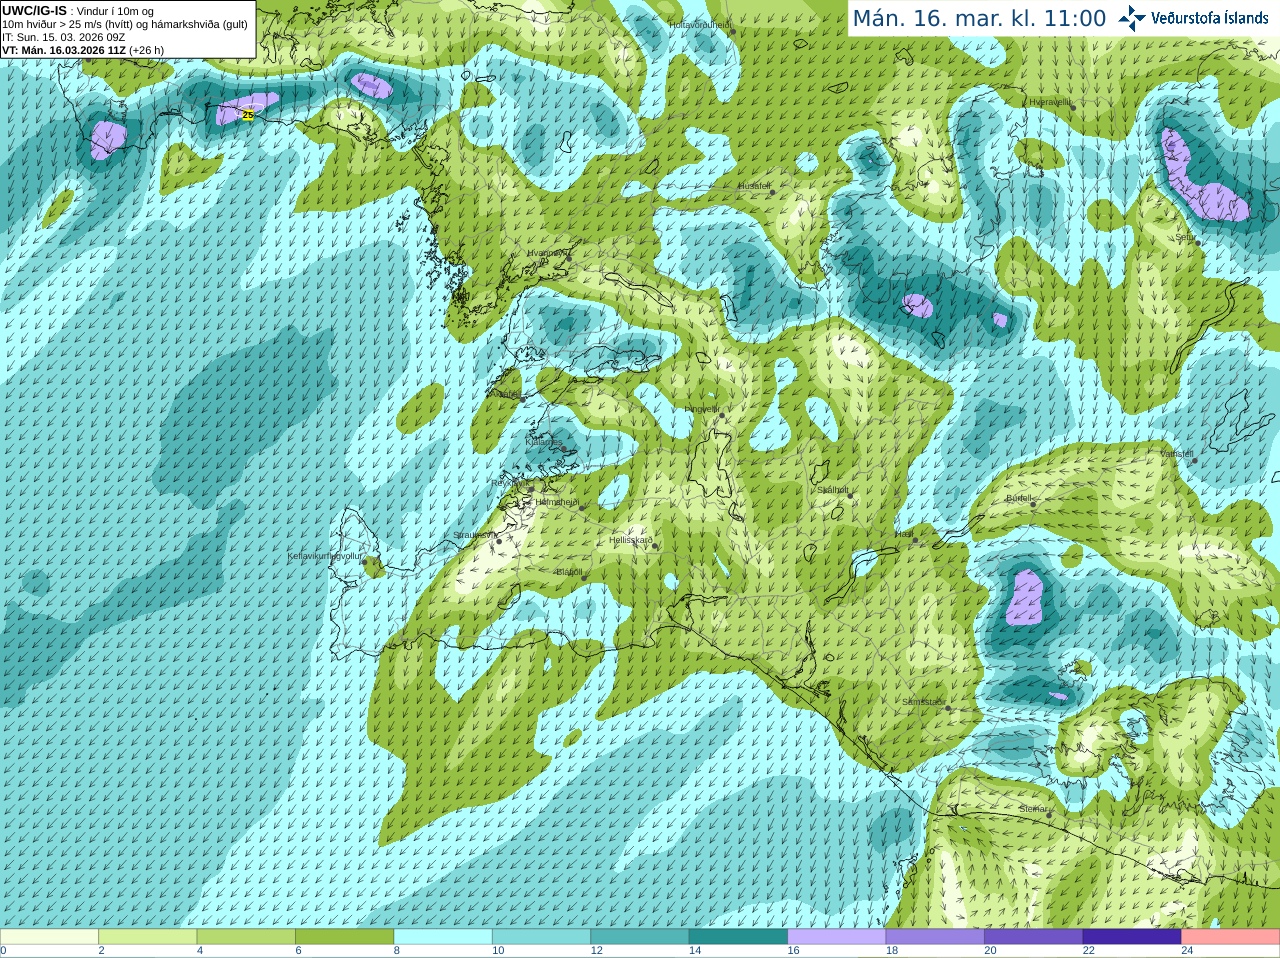Click the Veðurstofa Íslands logo text

pyautogui.click(x=1209, y=18)
